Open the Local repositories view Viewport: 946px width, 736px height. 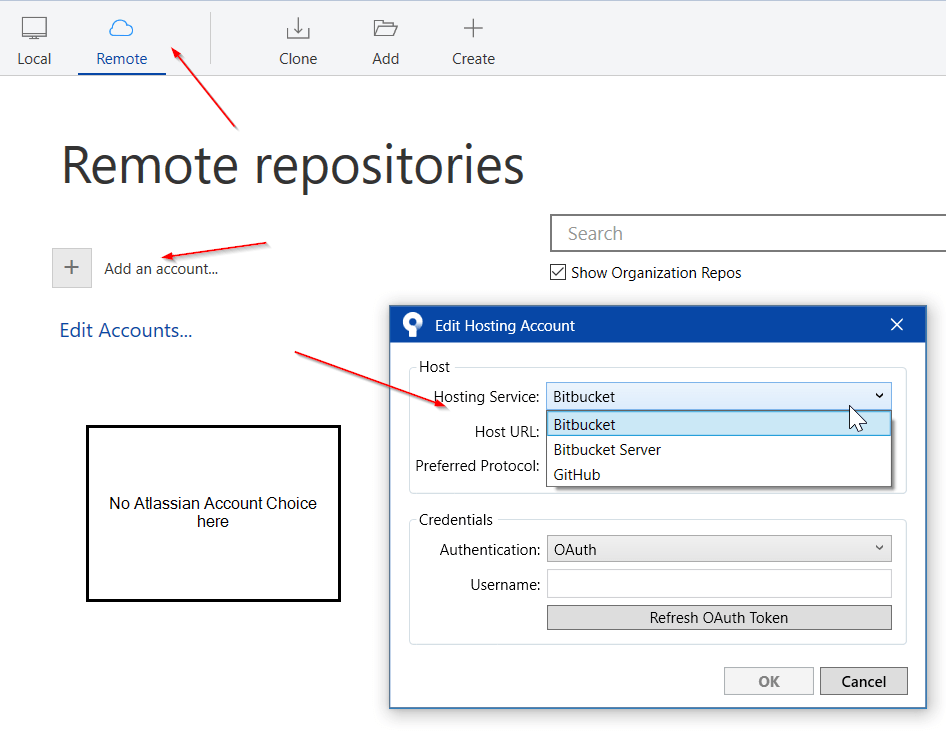point(34,38)
